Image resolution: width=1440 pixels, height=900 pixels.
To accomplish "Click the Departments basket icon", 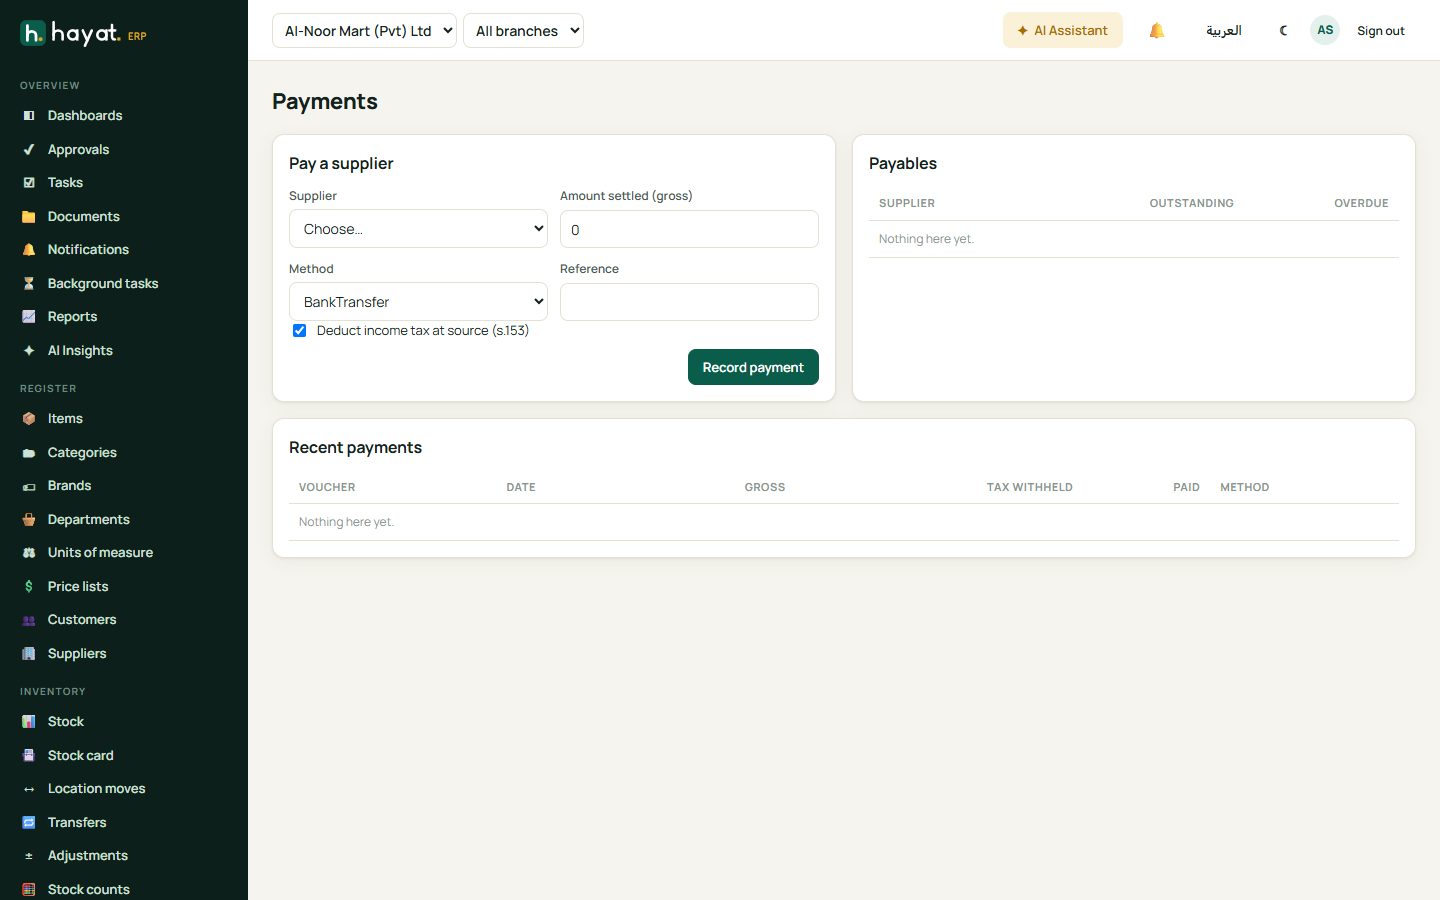I will [29, 520].
